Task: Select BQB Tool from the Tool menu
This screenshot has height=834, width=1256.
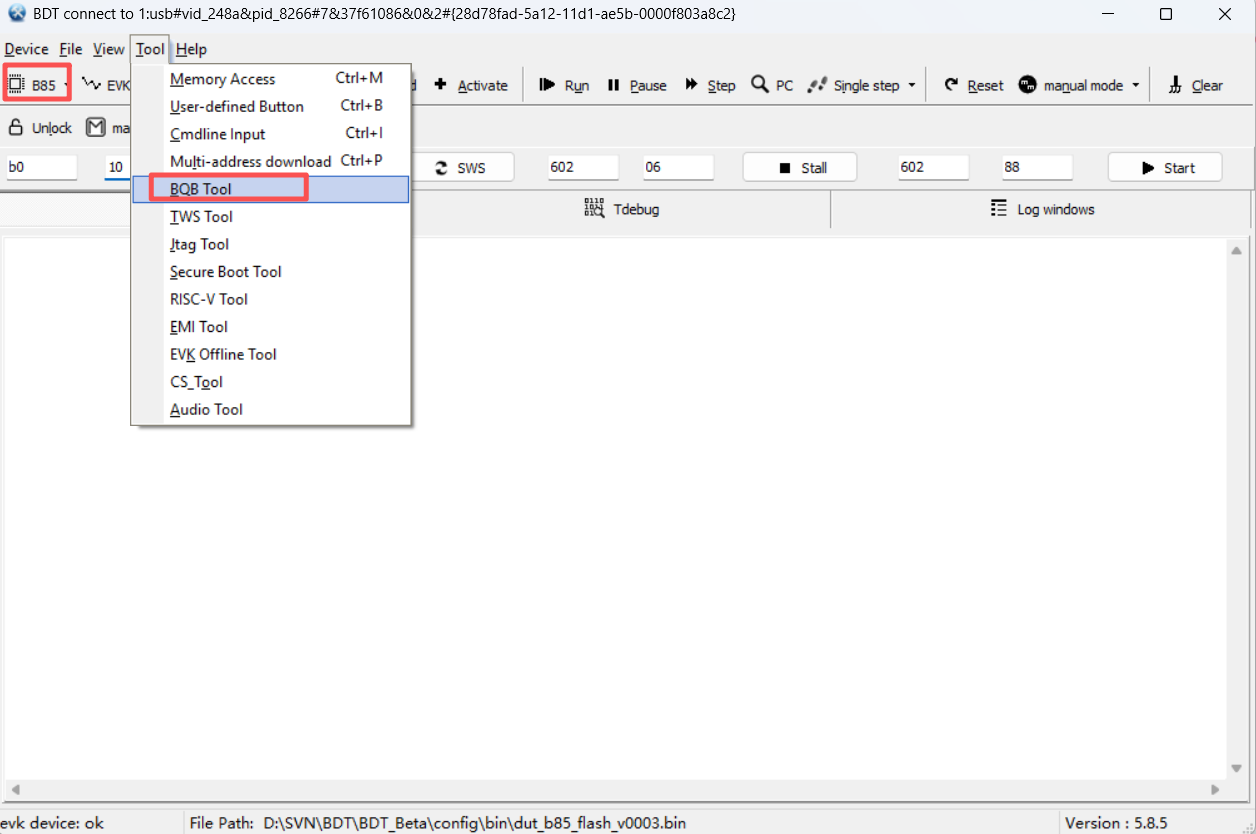Action: (x=201, y=189)
